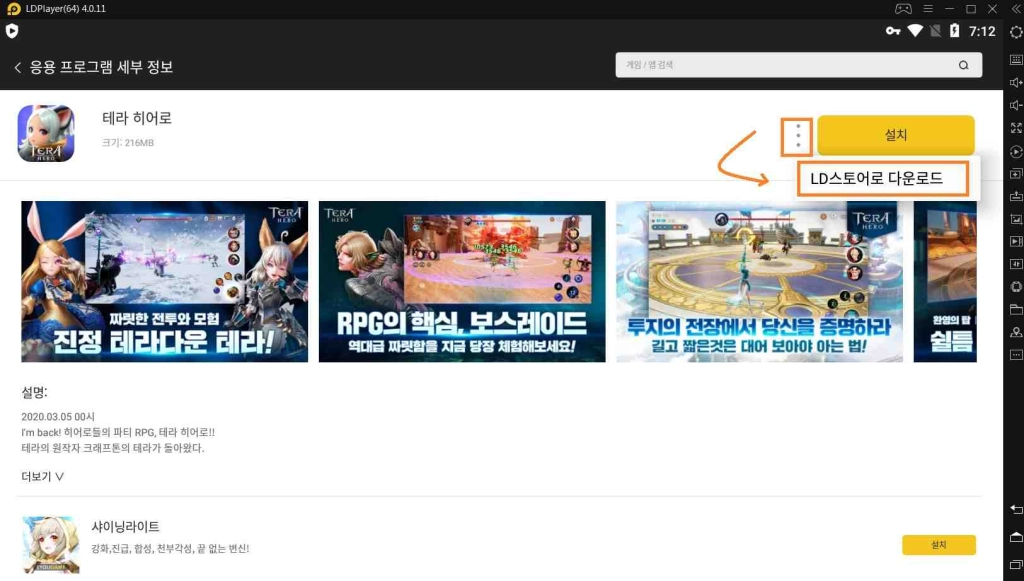Viewport: 1024px width, 581px height.
Task: Open the RPG의 핵심, 보스레이드 screenshot
Action: pyautogui.click(x=462, y=281)
